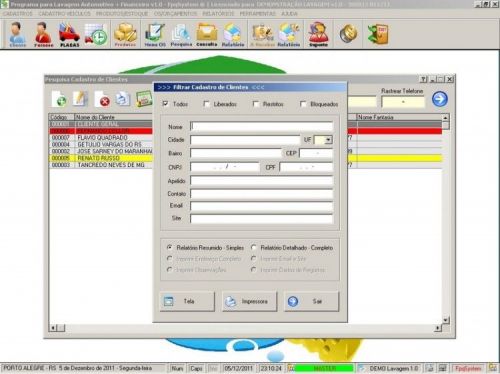Open the UF state dropdown
The image size is (500, 374).
(328, 140)
